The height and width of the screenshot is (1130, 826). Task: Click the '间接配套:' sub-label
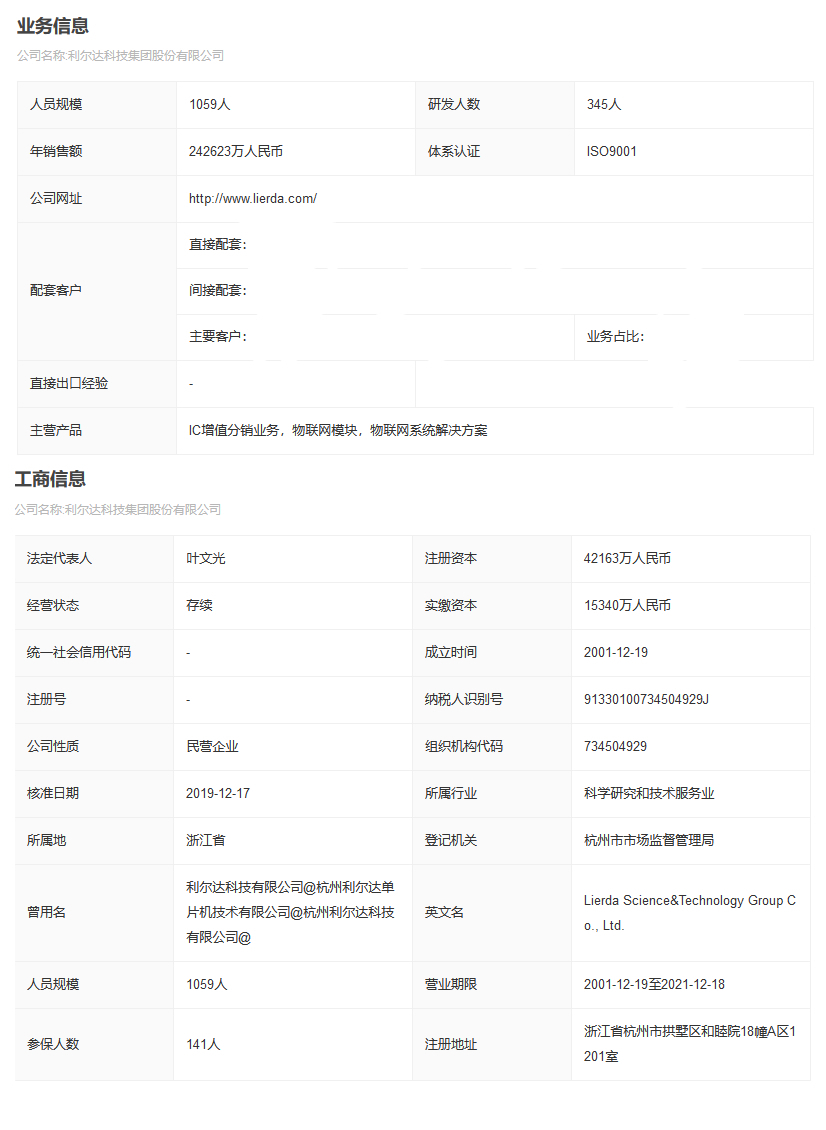coord(218,290)
